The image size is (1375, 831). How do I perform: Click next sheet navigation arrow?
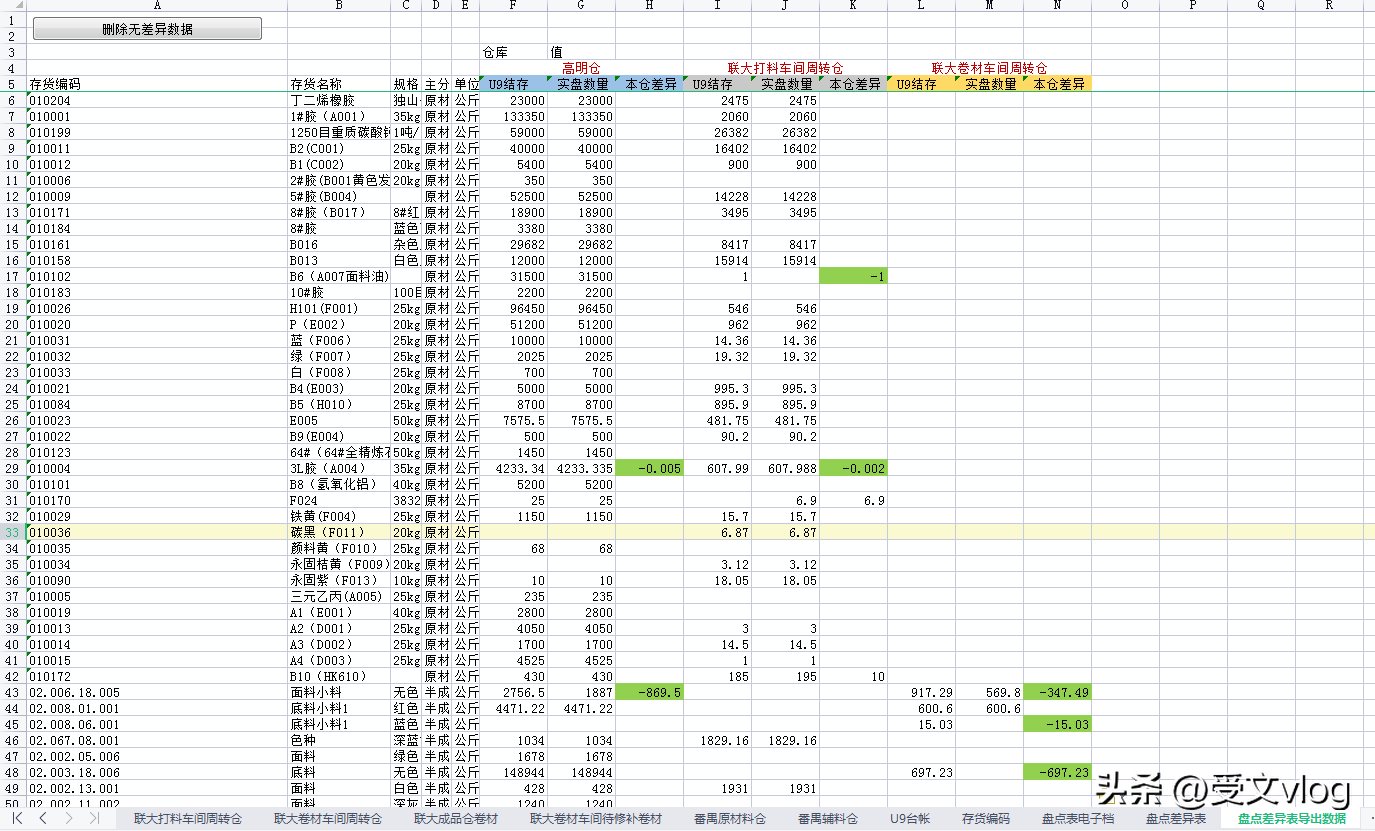coord(68,818)
